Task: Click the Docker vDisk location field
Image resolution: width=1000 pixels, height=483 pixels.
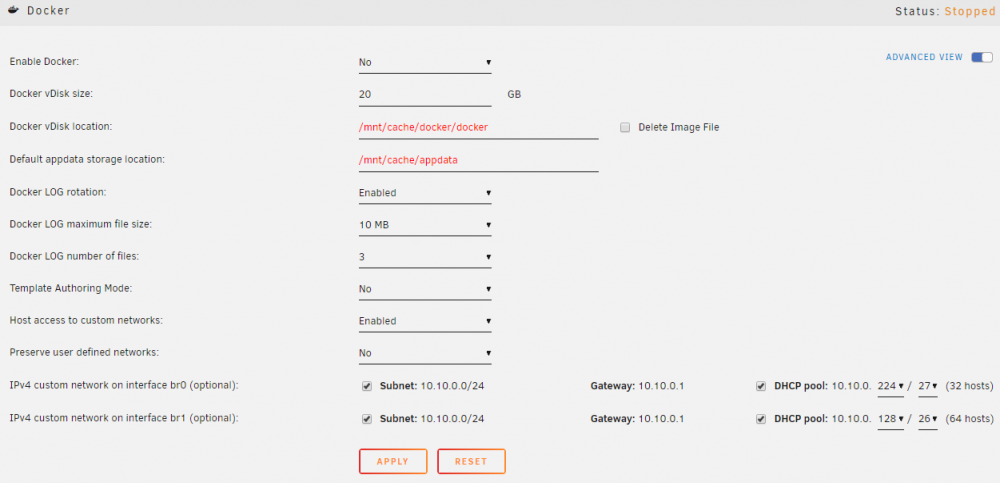Action: (x=478, y=128)
